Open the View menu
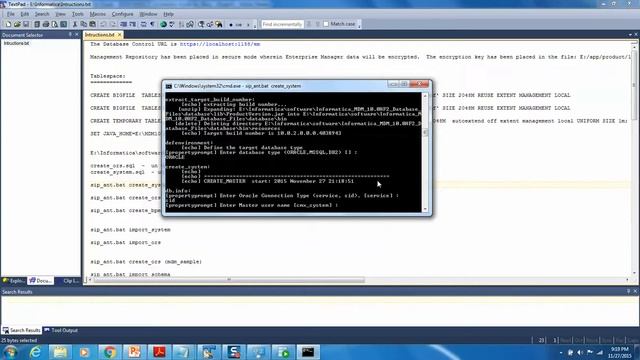Screen dimensions: 640x360 pos(60,14)
